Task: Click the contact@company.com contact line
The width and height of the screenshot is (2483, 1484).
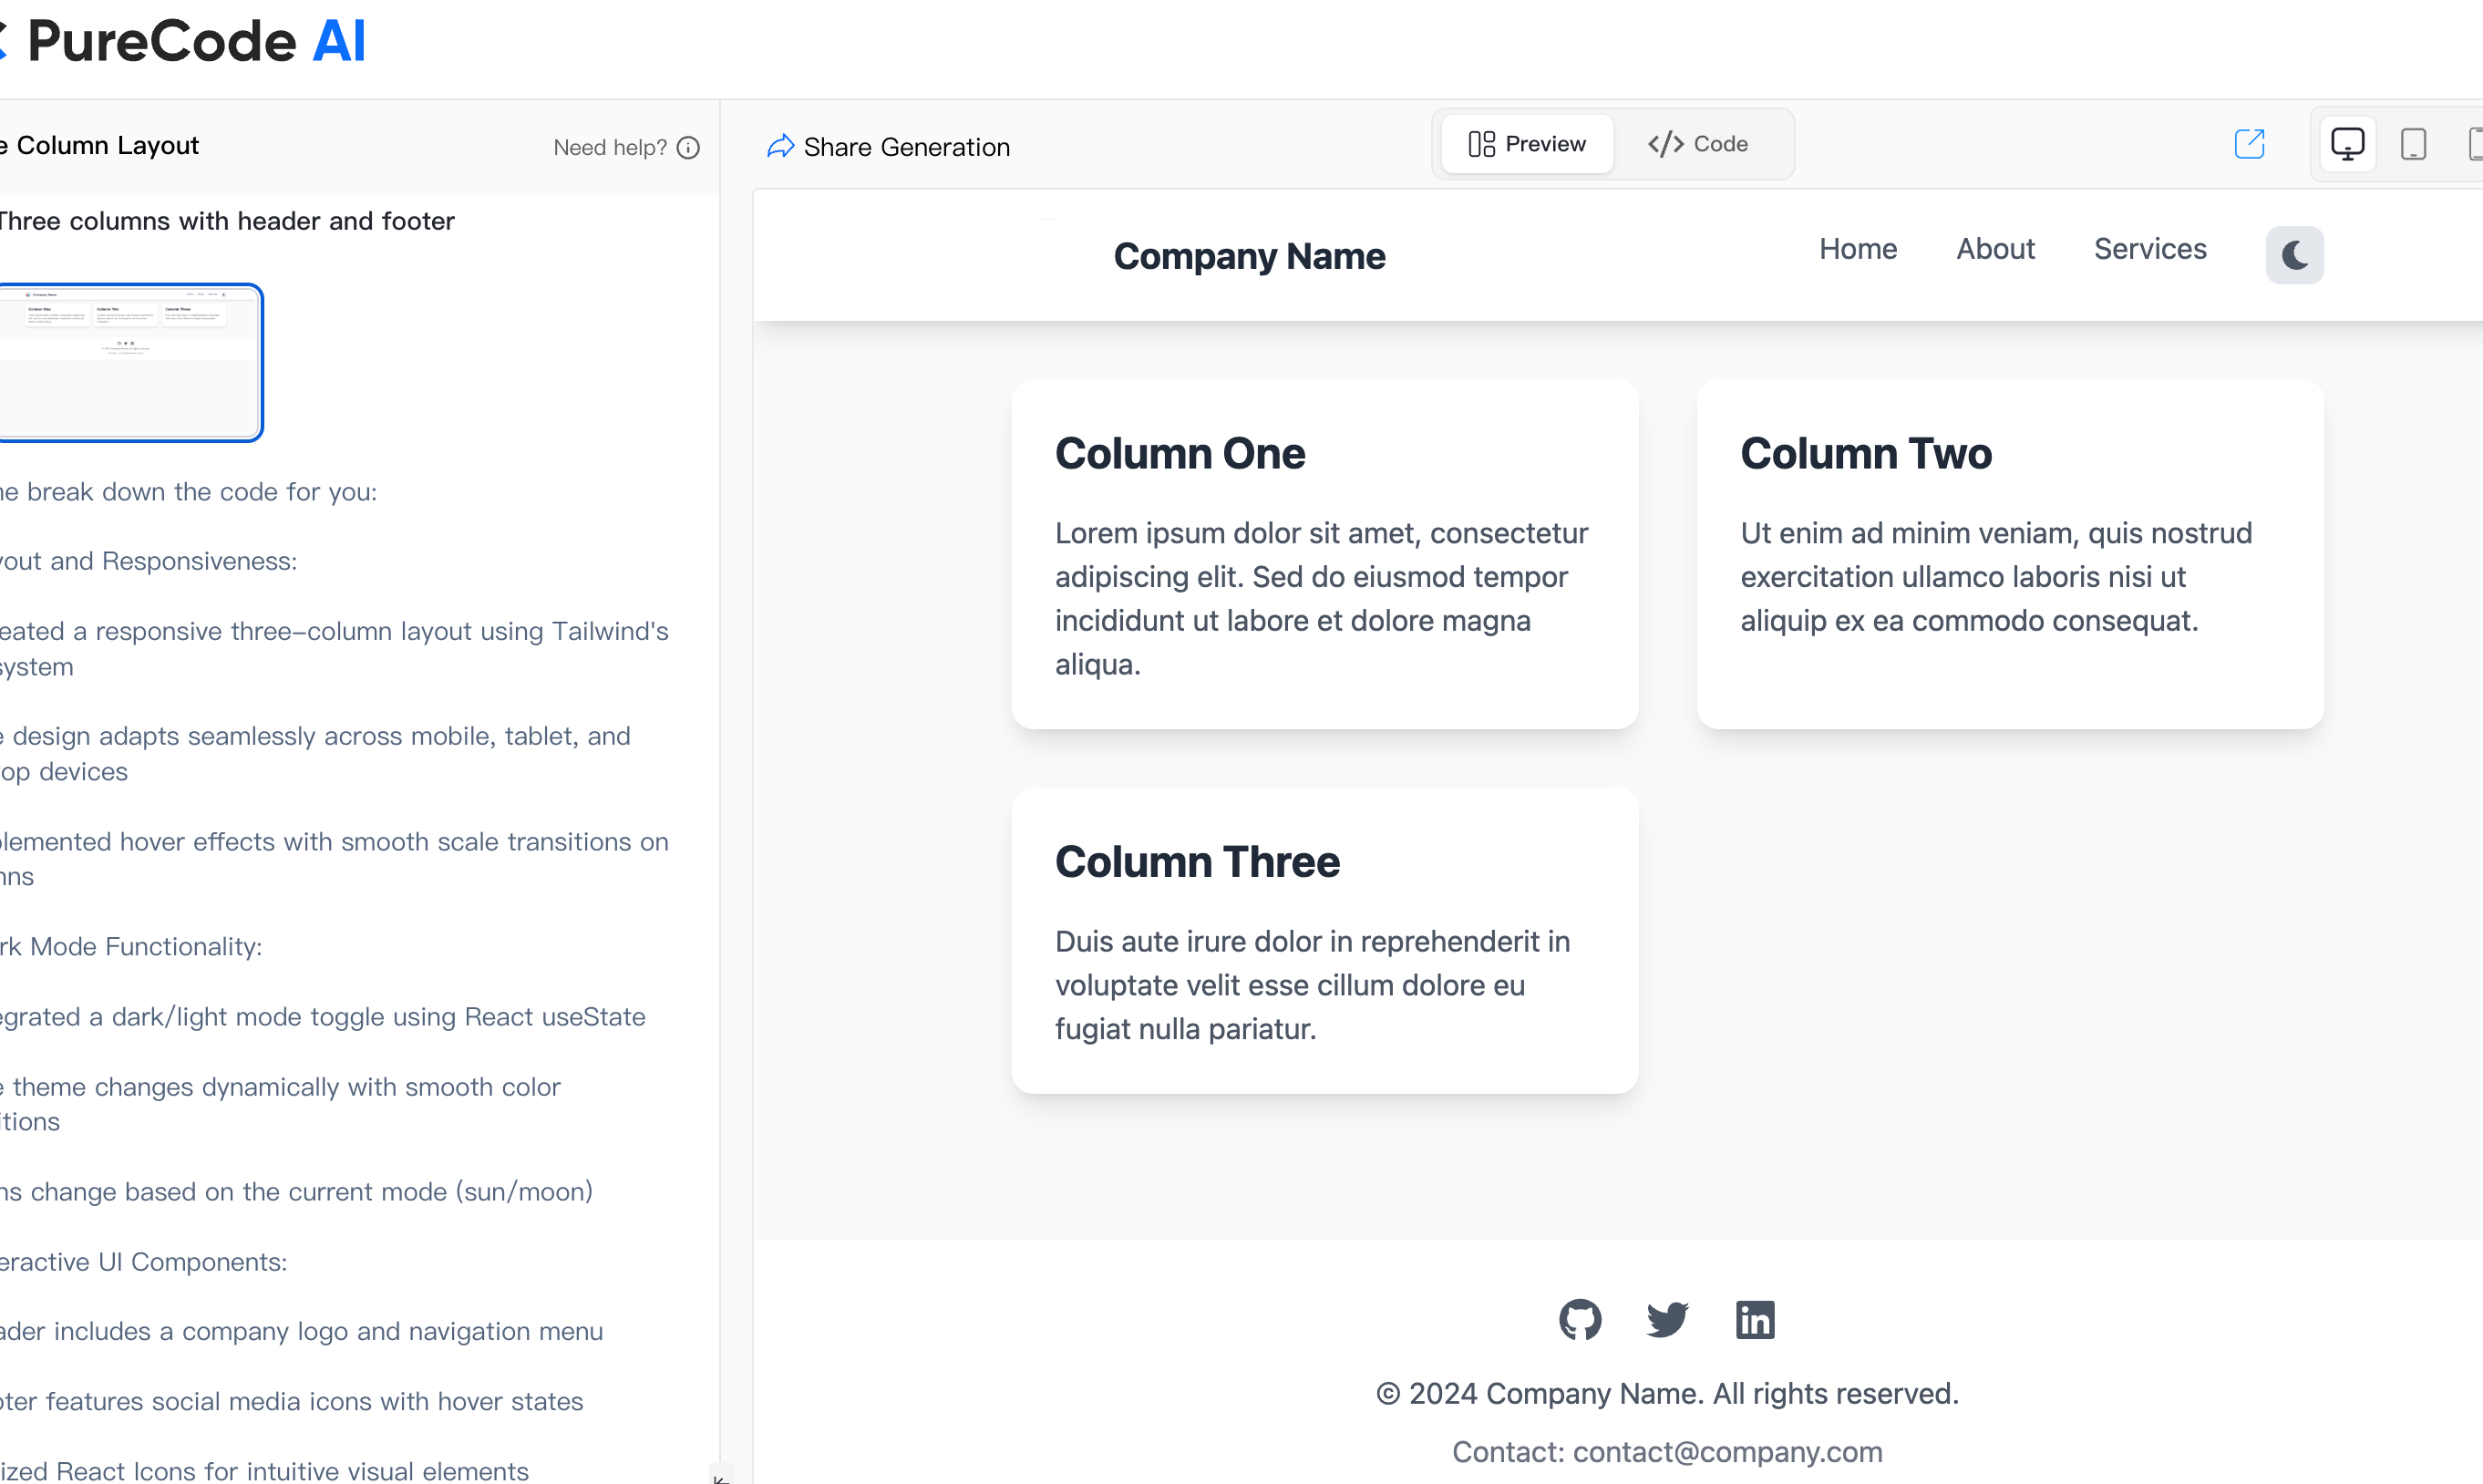Action: coord(1667,1451)
